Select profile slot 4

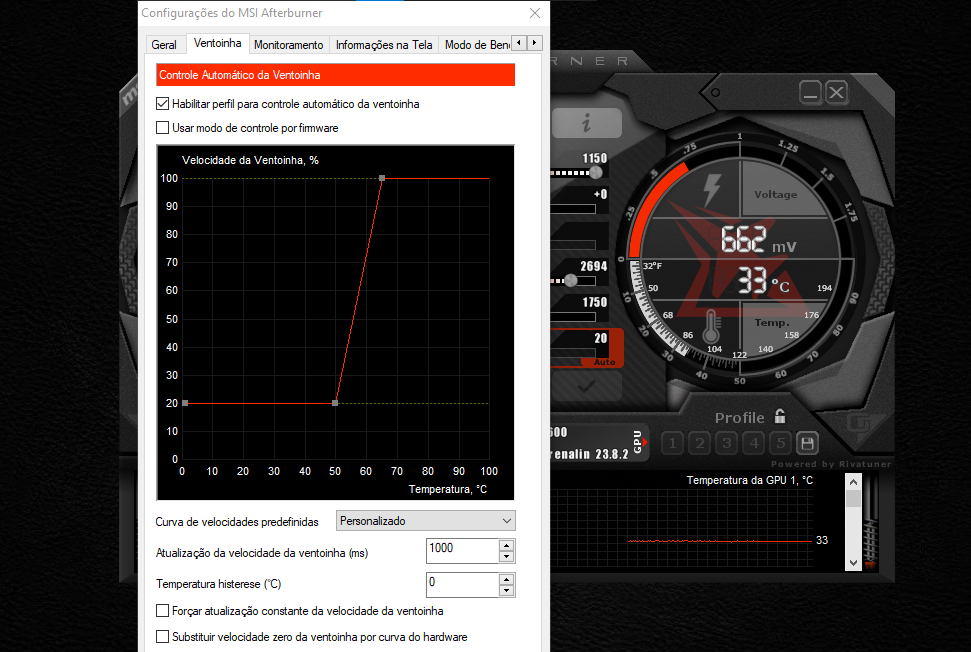coord(754,443)
